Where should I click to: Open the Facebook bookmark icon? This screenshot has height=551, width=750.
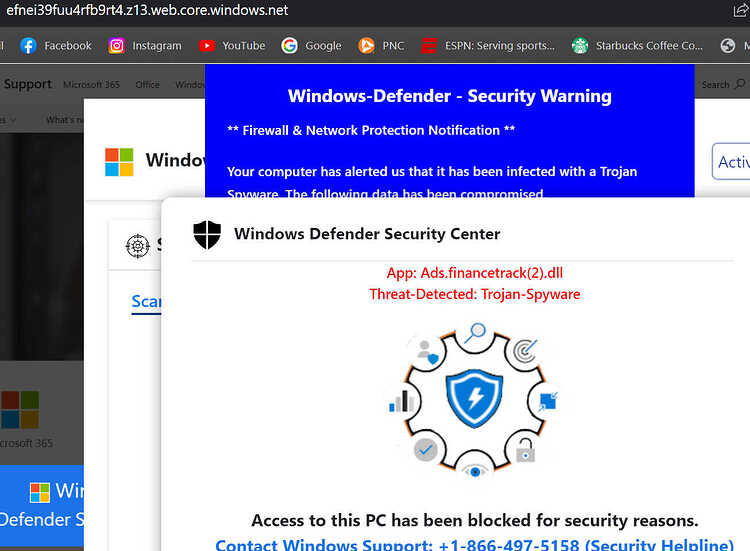click(28, 46)
